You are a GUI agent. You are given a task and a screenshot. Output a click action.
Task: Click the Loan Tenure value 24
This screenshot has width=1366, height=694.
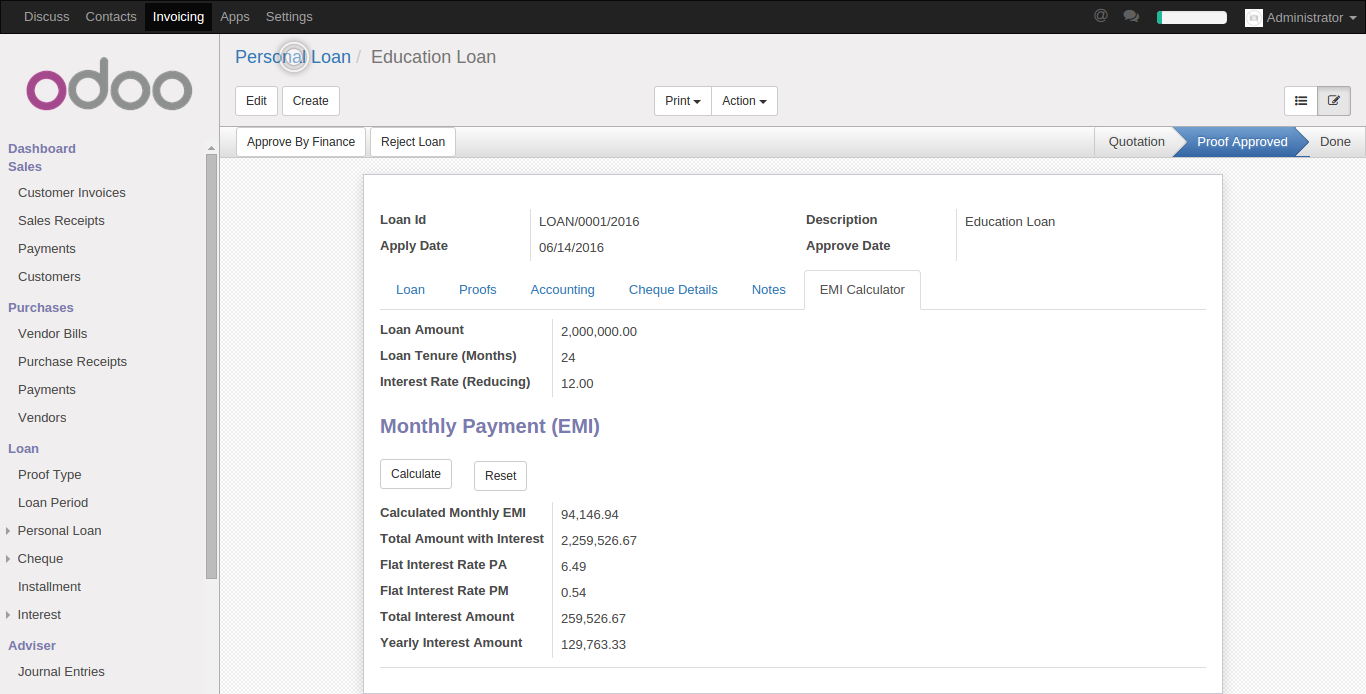click(568, 358)
